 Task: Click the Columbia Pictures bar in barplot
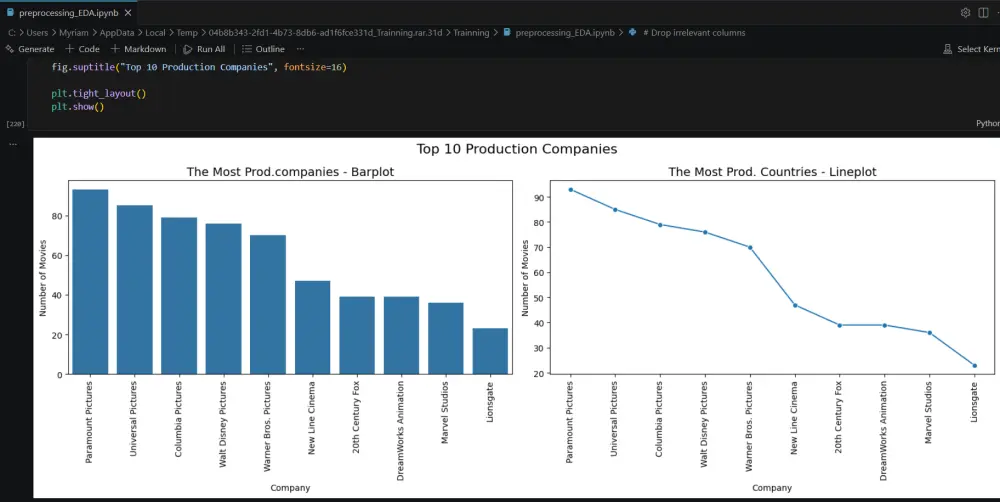pos(179,295)
